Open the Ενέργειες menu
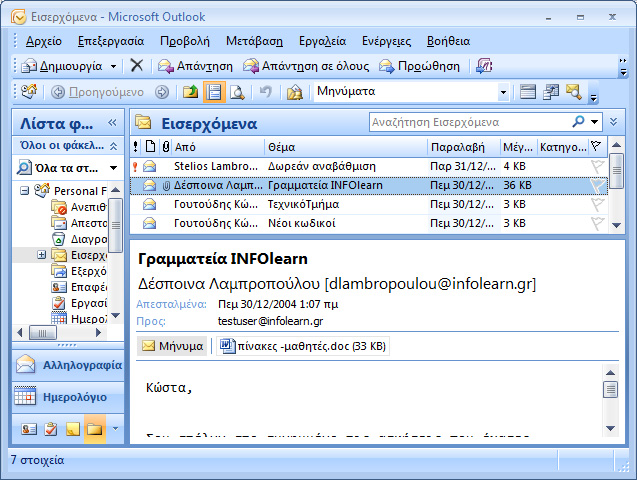This screenshot has width=637, height=480. 386,41
